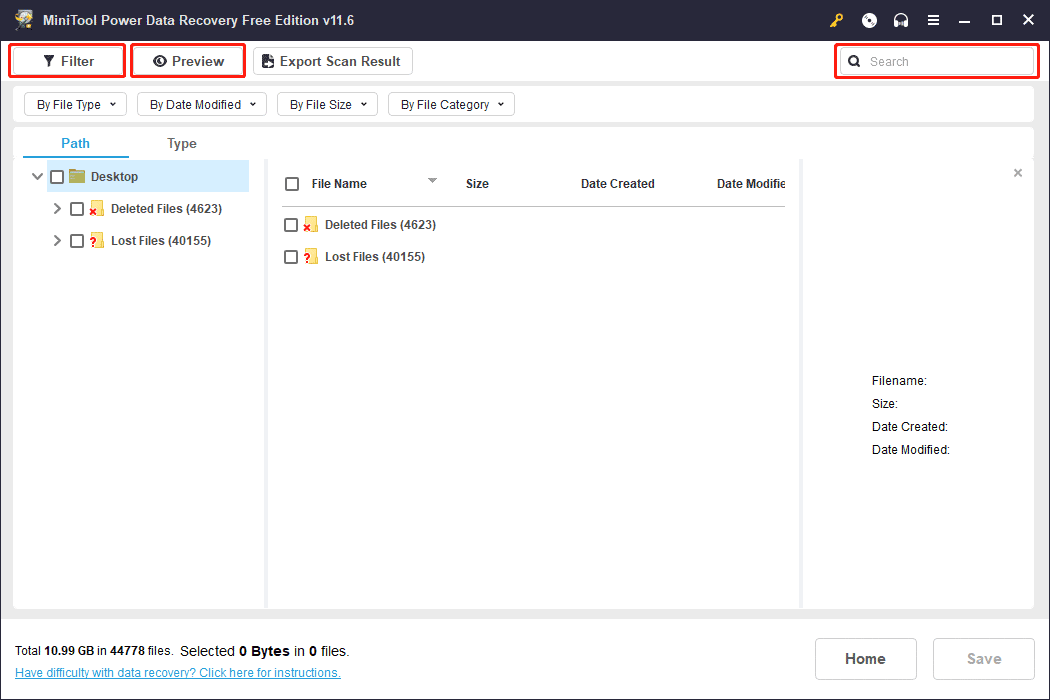The image size is (1050, 700).
Task: Open the hamburger menu icon
Action: pos(933,20)
